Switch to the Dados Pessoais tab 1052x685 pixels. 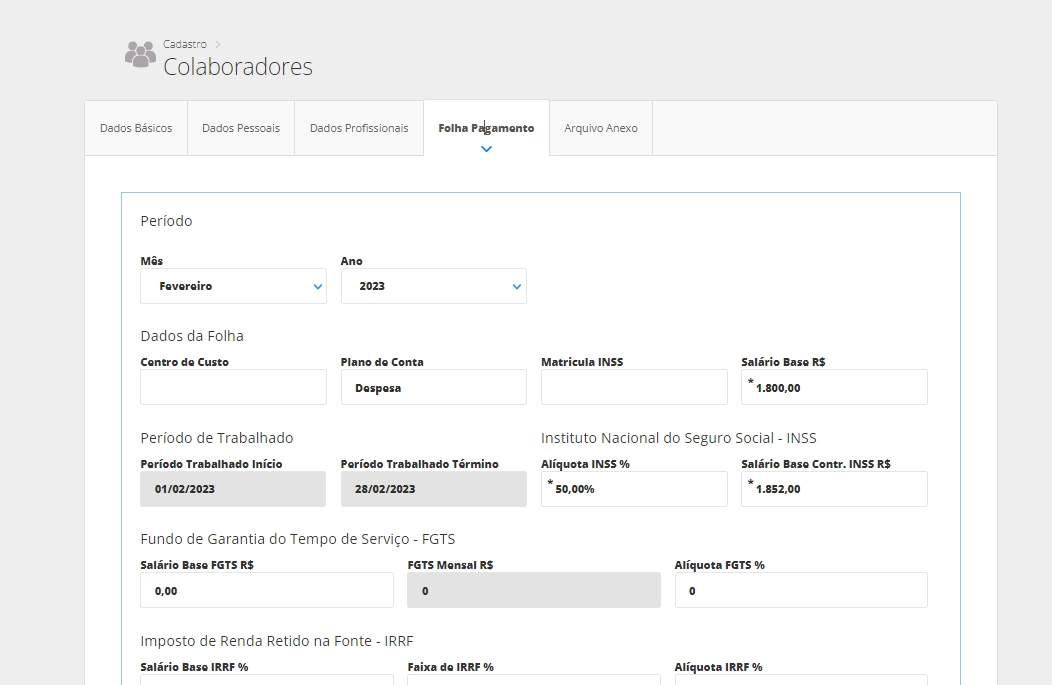pos(241,128)
